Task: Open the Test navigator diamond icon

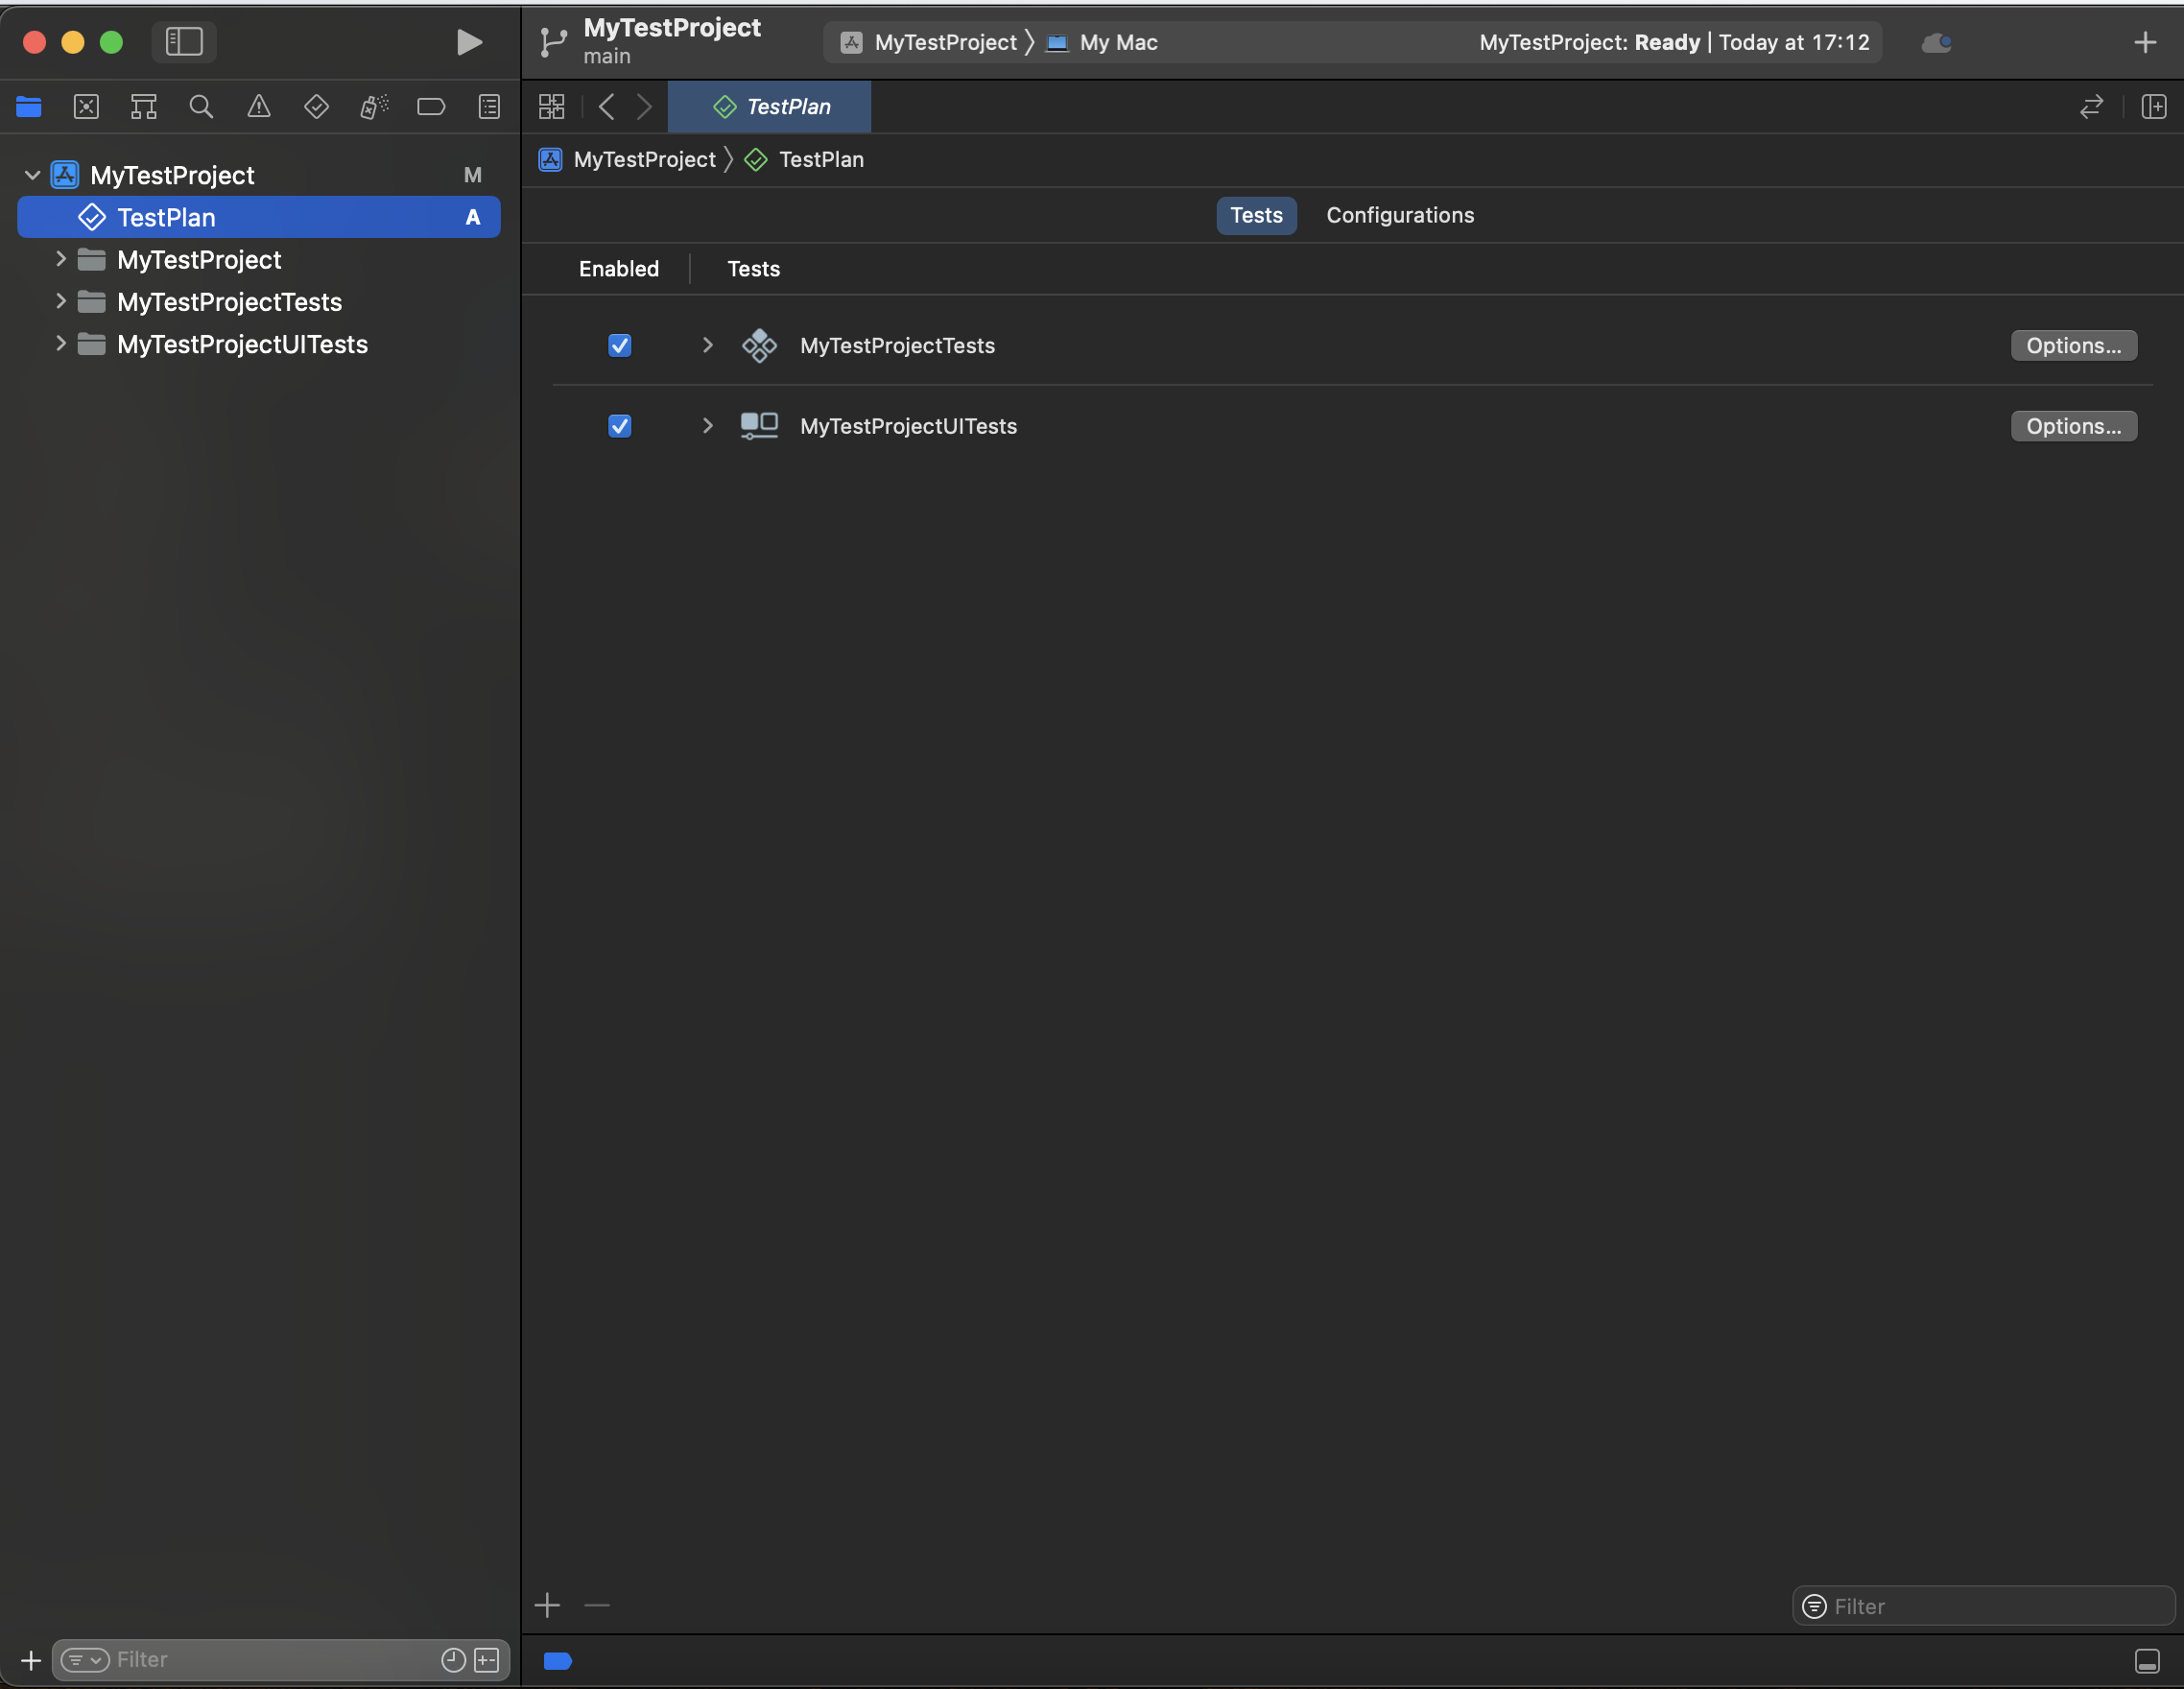Action: coord(316,107)
